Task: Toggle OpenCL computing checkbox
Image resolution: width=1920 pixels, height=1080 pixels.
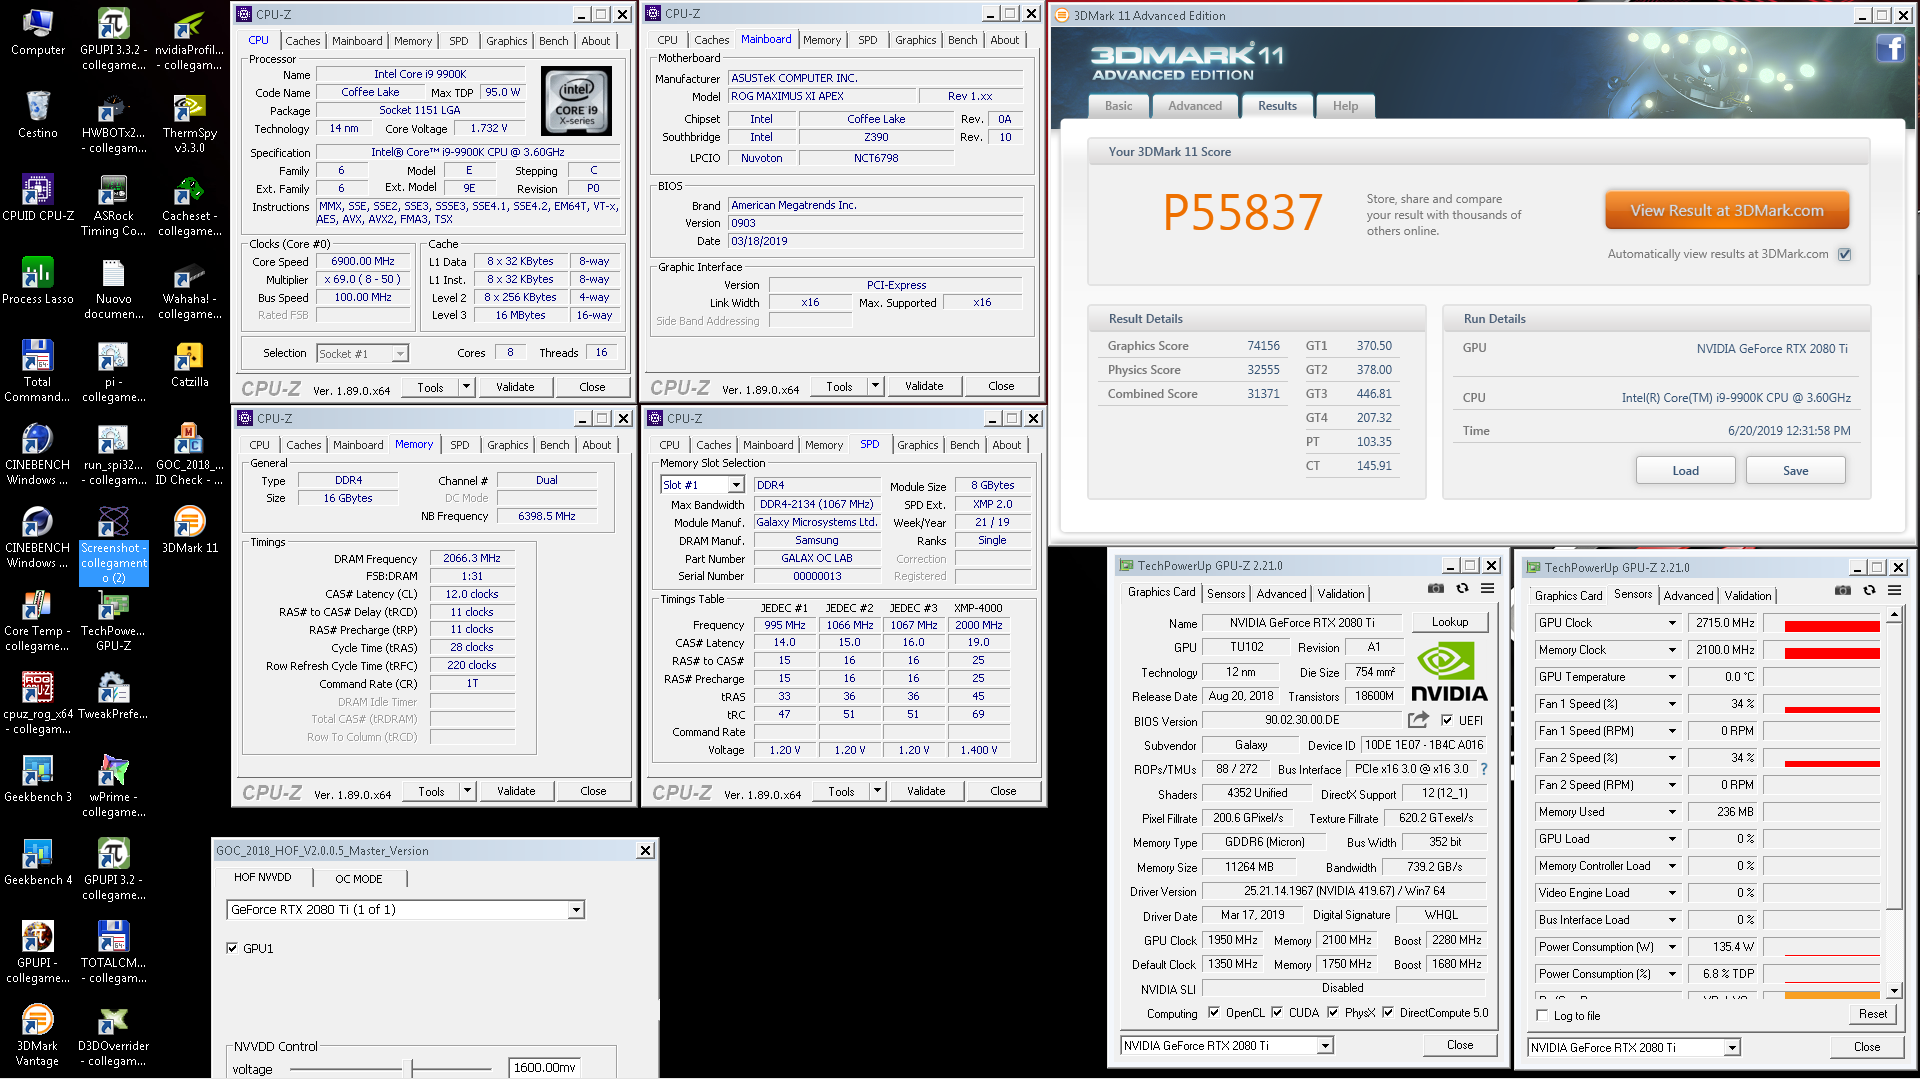Action: (x=1214, y=1012)
